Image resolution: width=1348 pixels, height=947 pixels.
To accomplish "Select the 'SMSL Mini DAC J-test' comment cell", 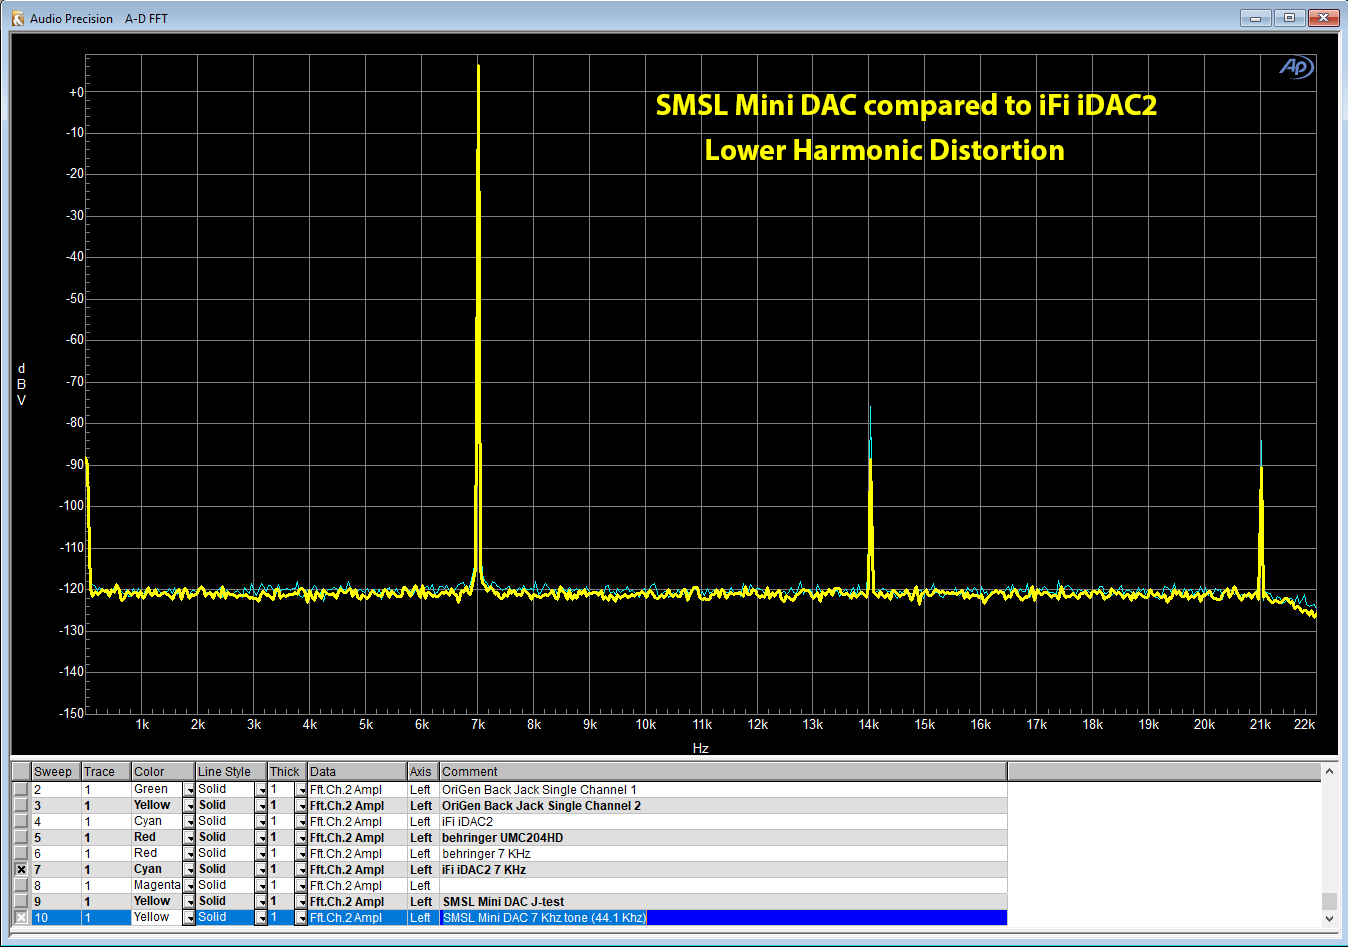I will pyautogui.click(x=723, y=902).
